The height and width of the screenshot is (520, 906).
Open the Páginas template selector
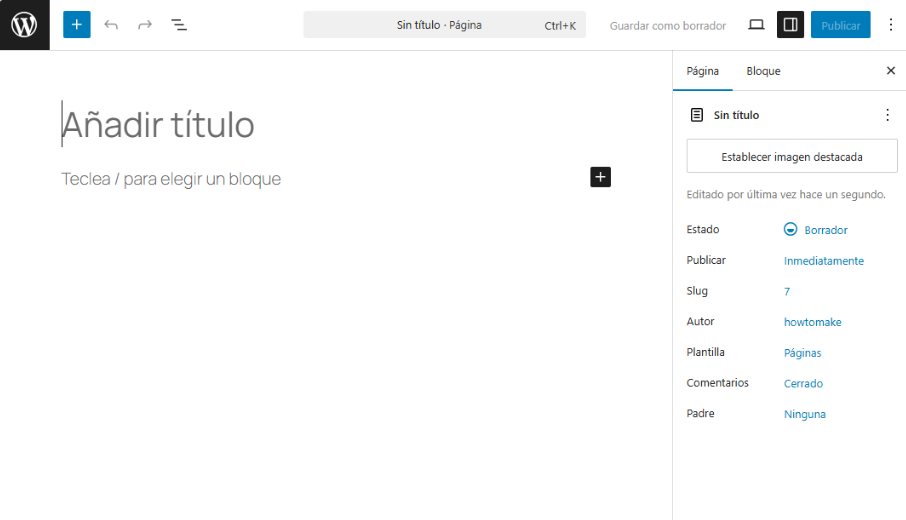tap(802, 353)
